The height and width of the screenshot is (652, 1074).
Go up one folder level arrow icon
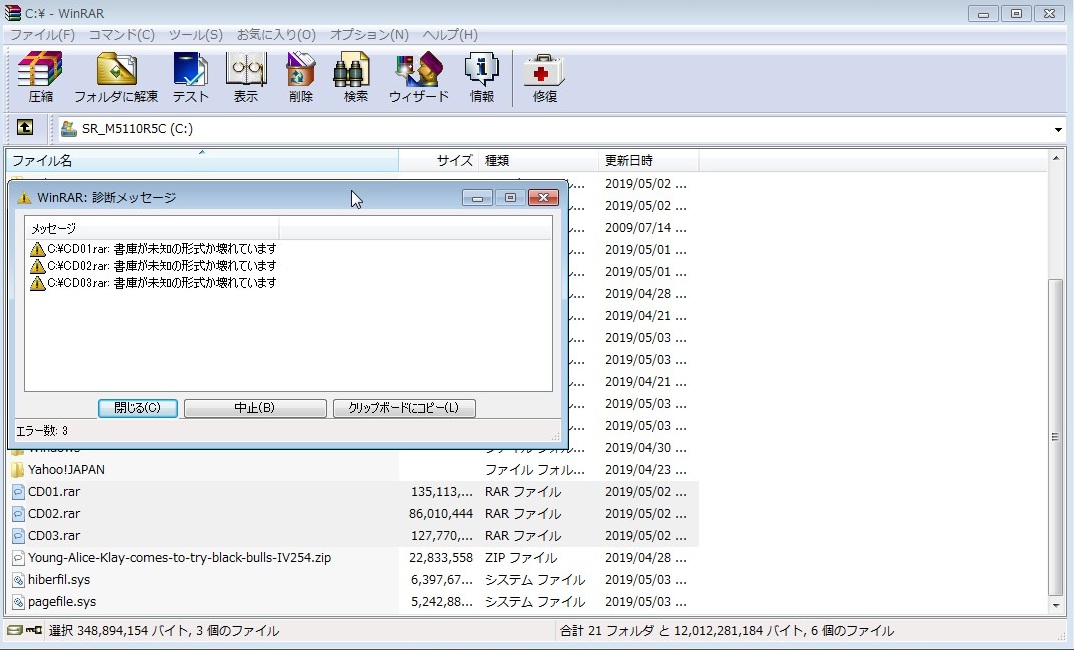pyautogui.click(x=25, y=127)
